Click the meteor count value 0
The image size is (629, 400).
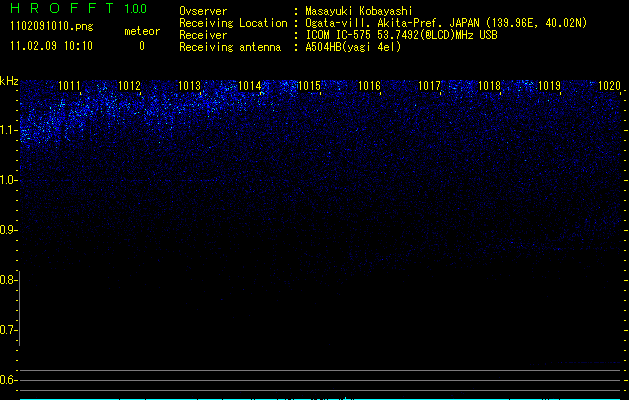coord(142,46)
